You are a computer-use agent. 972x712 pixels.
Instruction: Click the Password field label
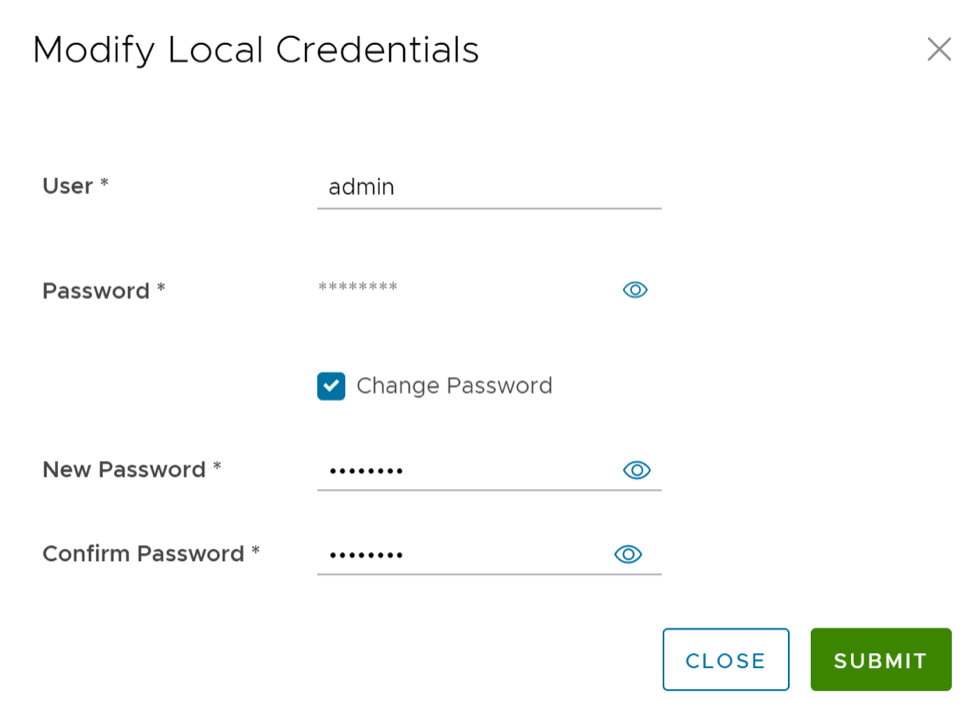coord(96,291)
